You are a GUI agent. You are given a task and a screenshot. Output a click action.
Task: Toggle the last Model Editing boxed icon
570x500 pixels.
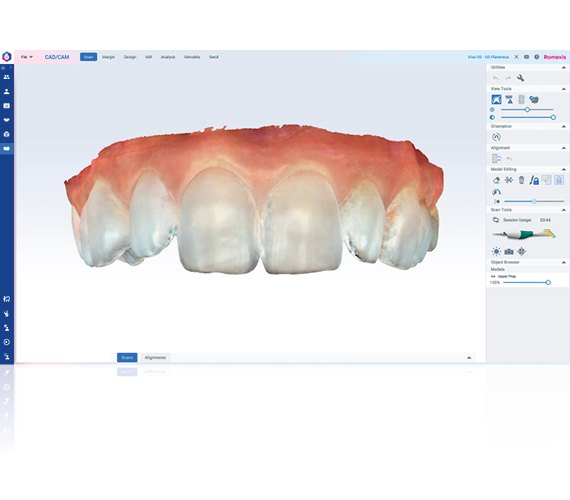coord(559,180)
